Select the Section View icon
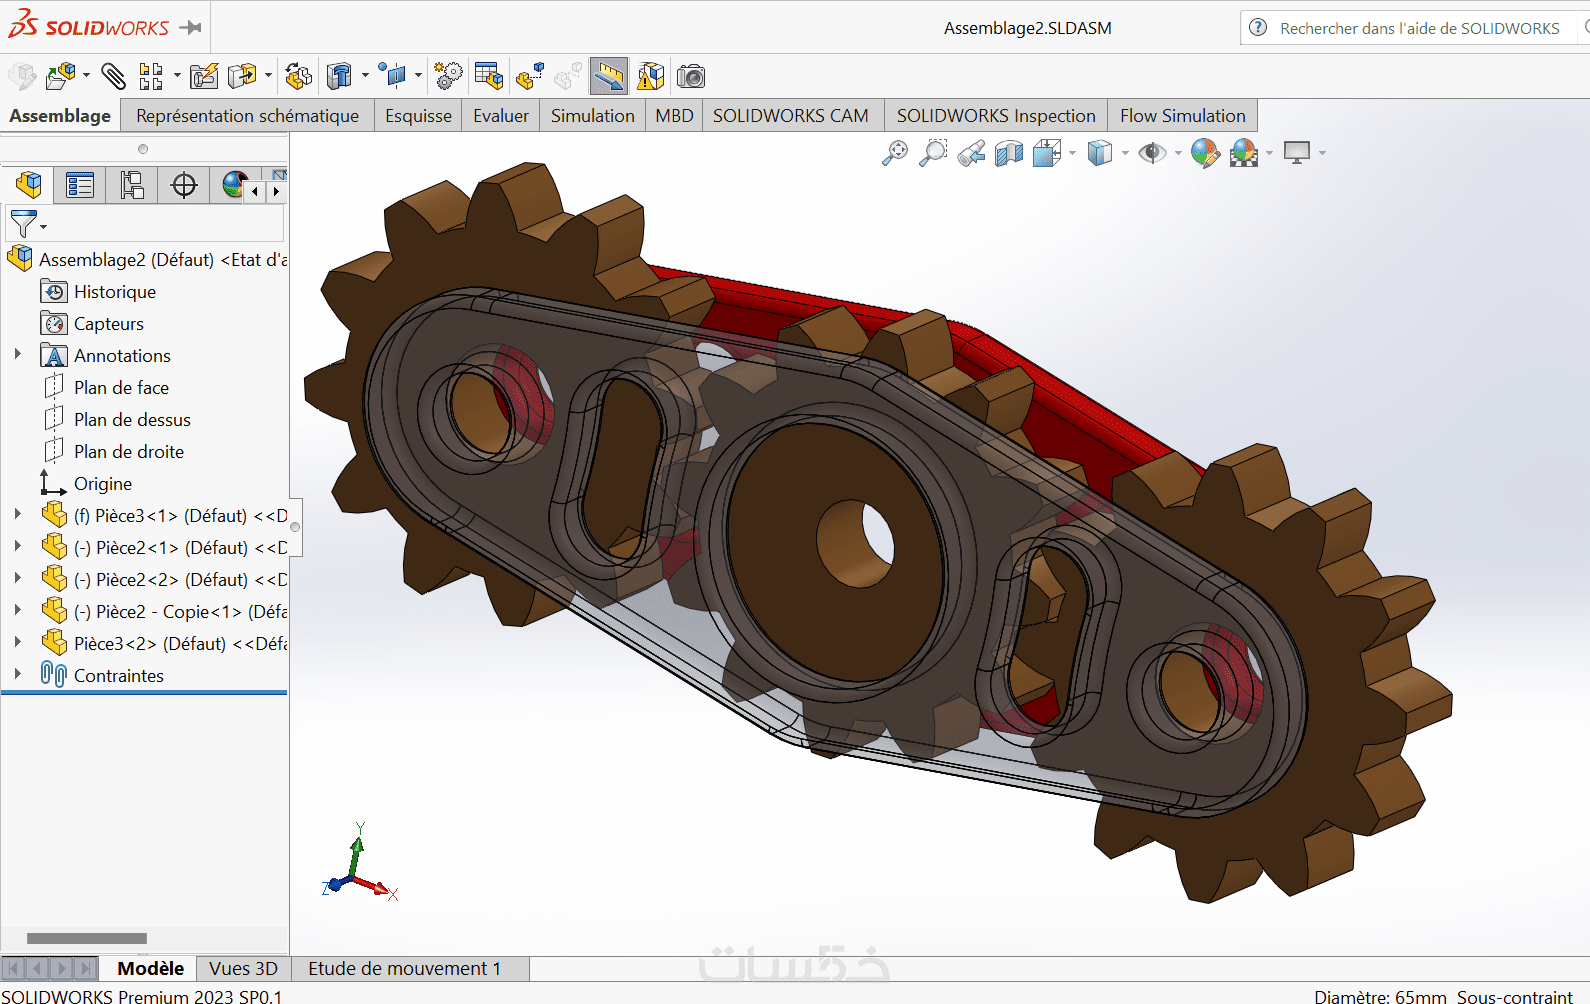Image resolution: width=1590 pixels, height=1004 pixels. coord(1009,153)
